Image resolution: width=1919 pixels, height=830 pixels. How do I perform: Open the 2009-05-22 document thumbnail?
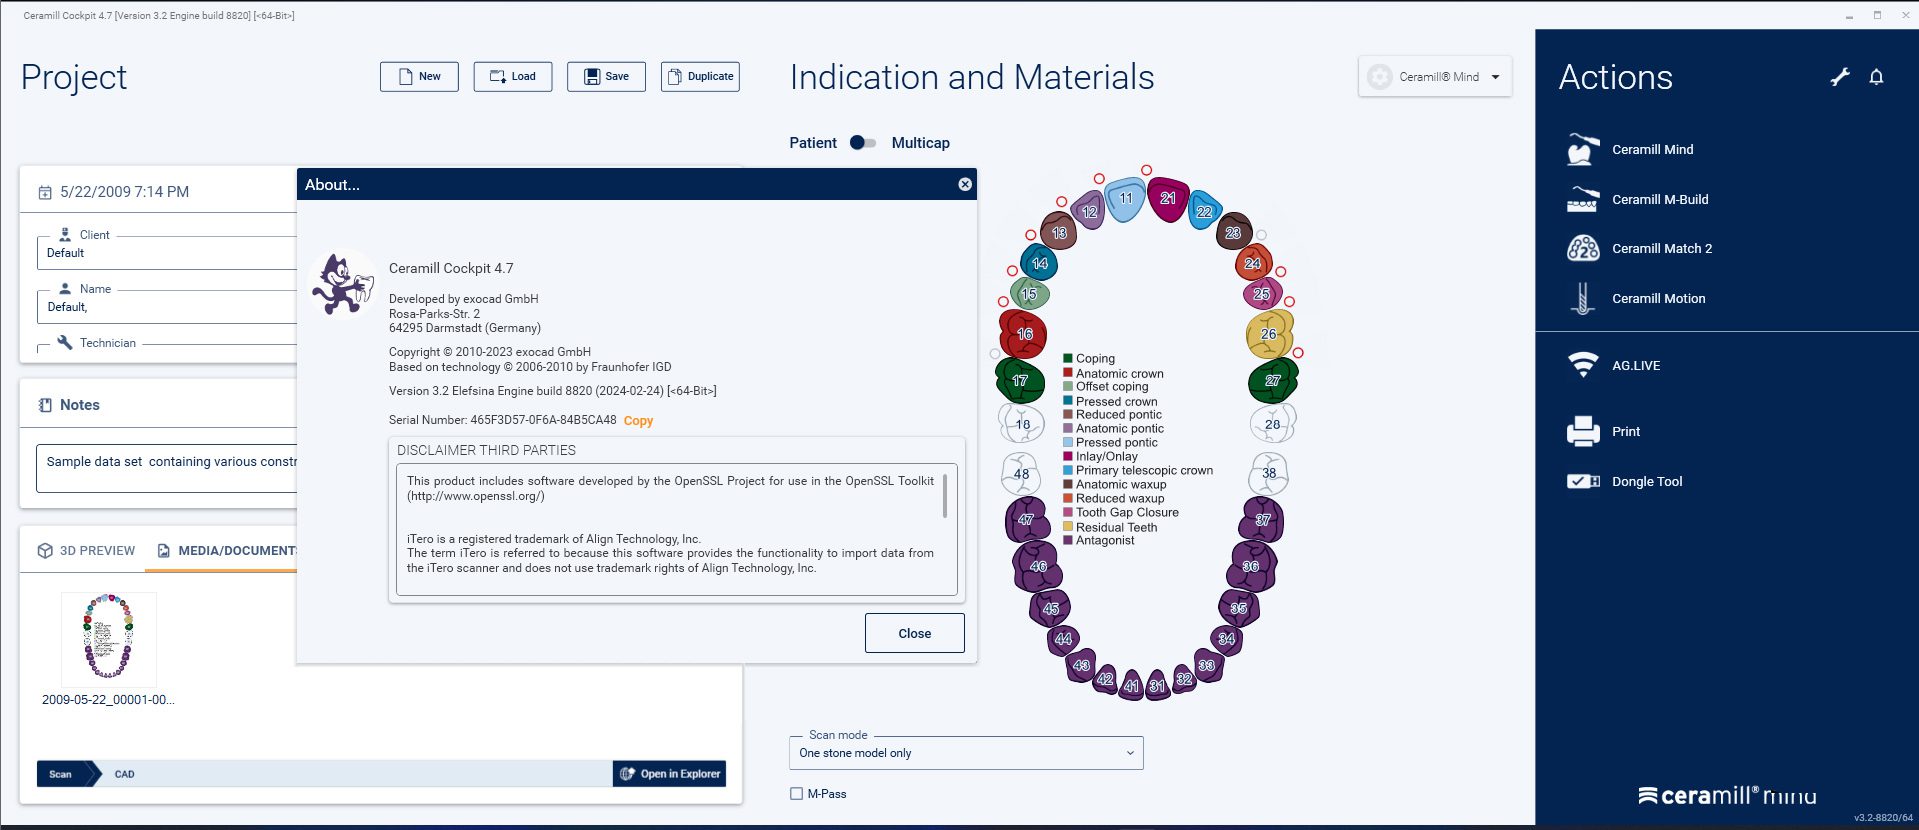click(108, 638)
